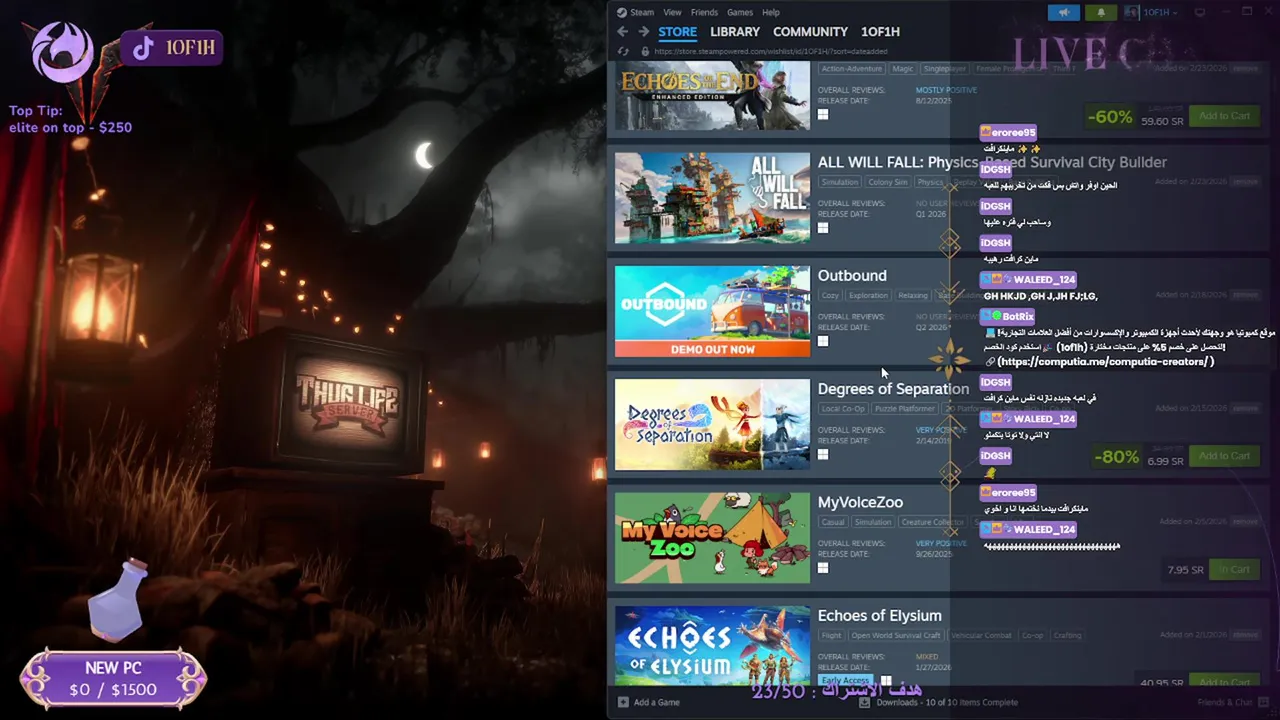
Task: Click In Cart button for MyVoiceZoo
Action: coord(1234,569)
